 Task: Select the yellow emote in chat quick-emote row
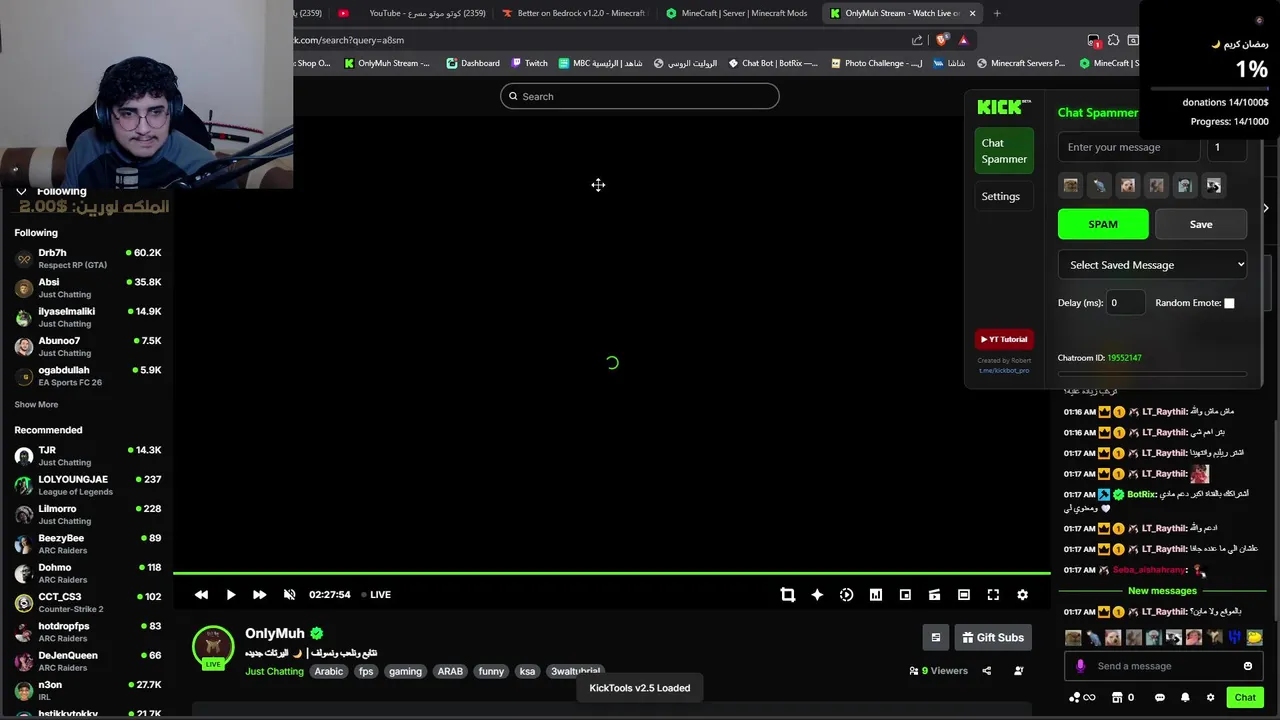pyautogui.click(x=1255, y=637)
